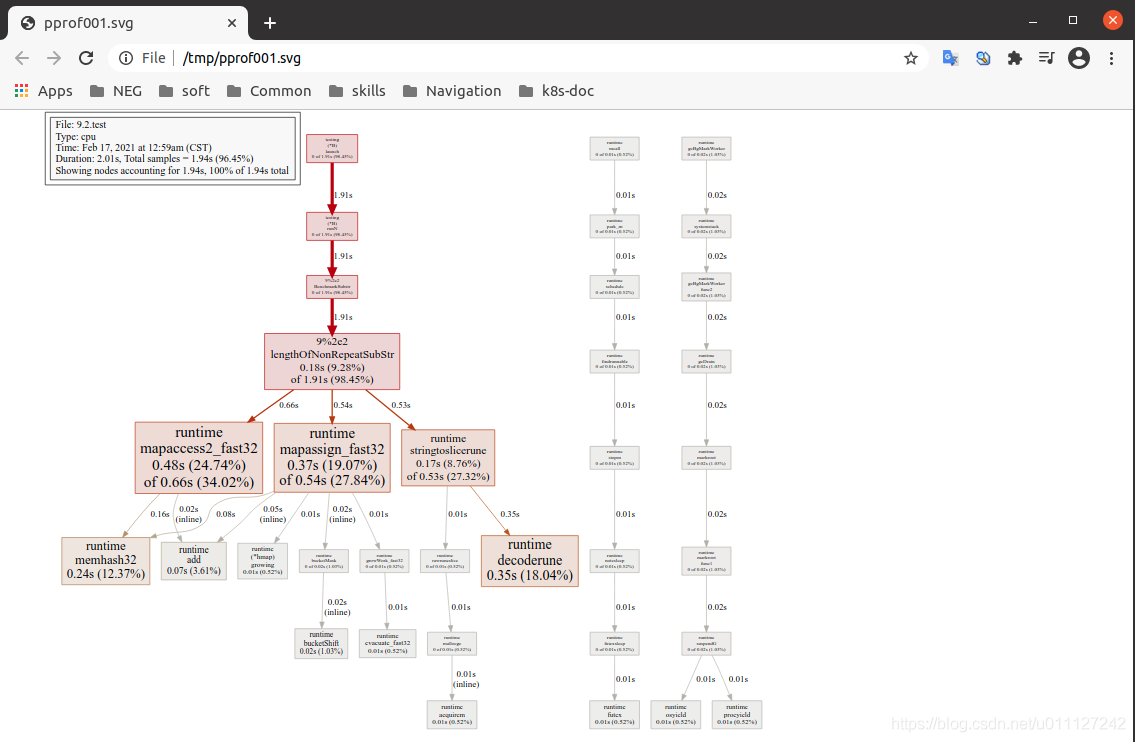Screen dimensions: 1135x742
Task: Click the 0.54s edge label
Action: [343, 405]
